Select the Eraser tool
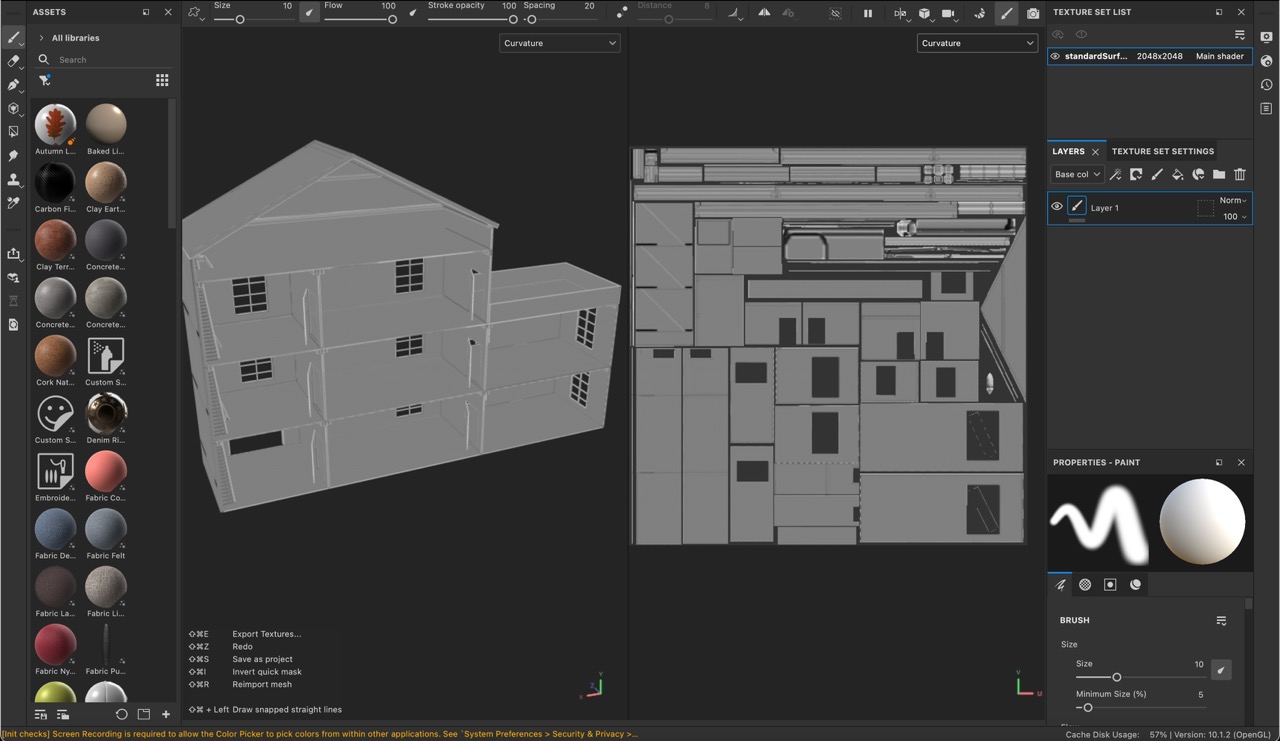 (13, 62)
